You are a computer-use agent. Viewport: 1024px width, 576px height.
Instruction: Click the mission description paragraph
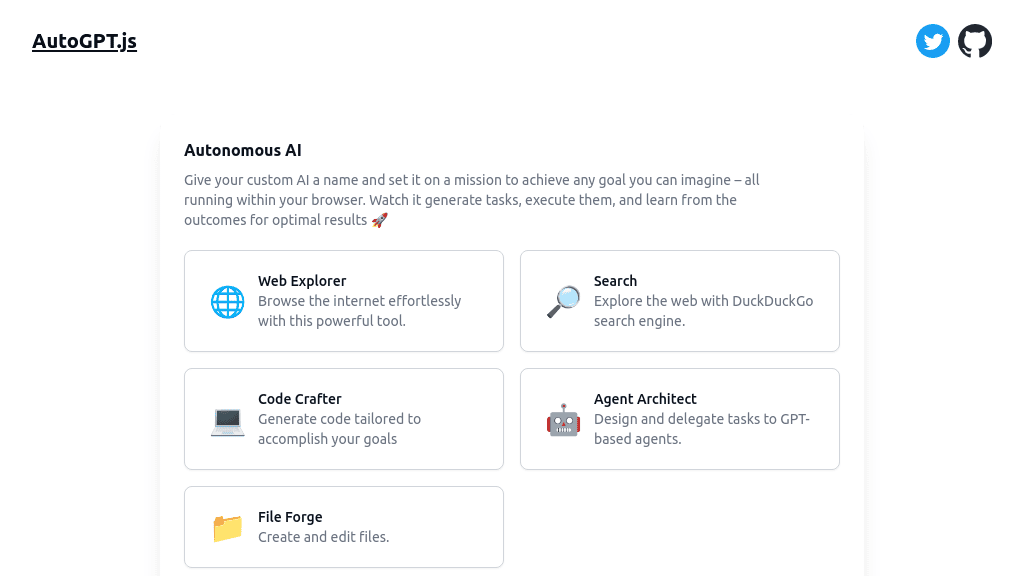coord(472,200)
